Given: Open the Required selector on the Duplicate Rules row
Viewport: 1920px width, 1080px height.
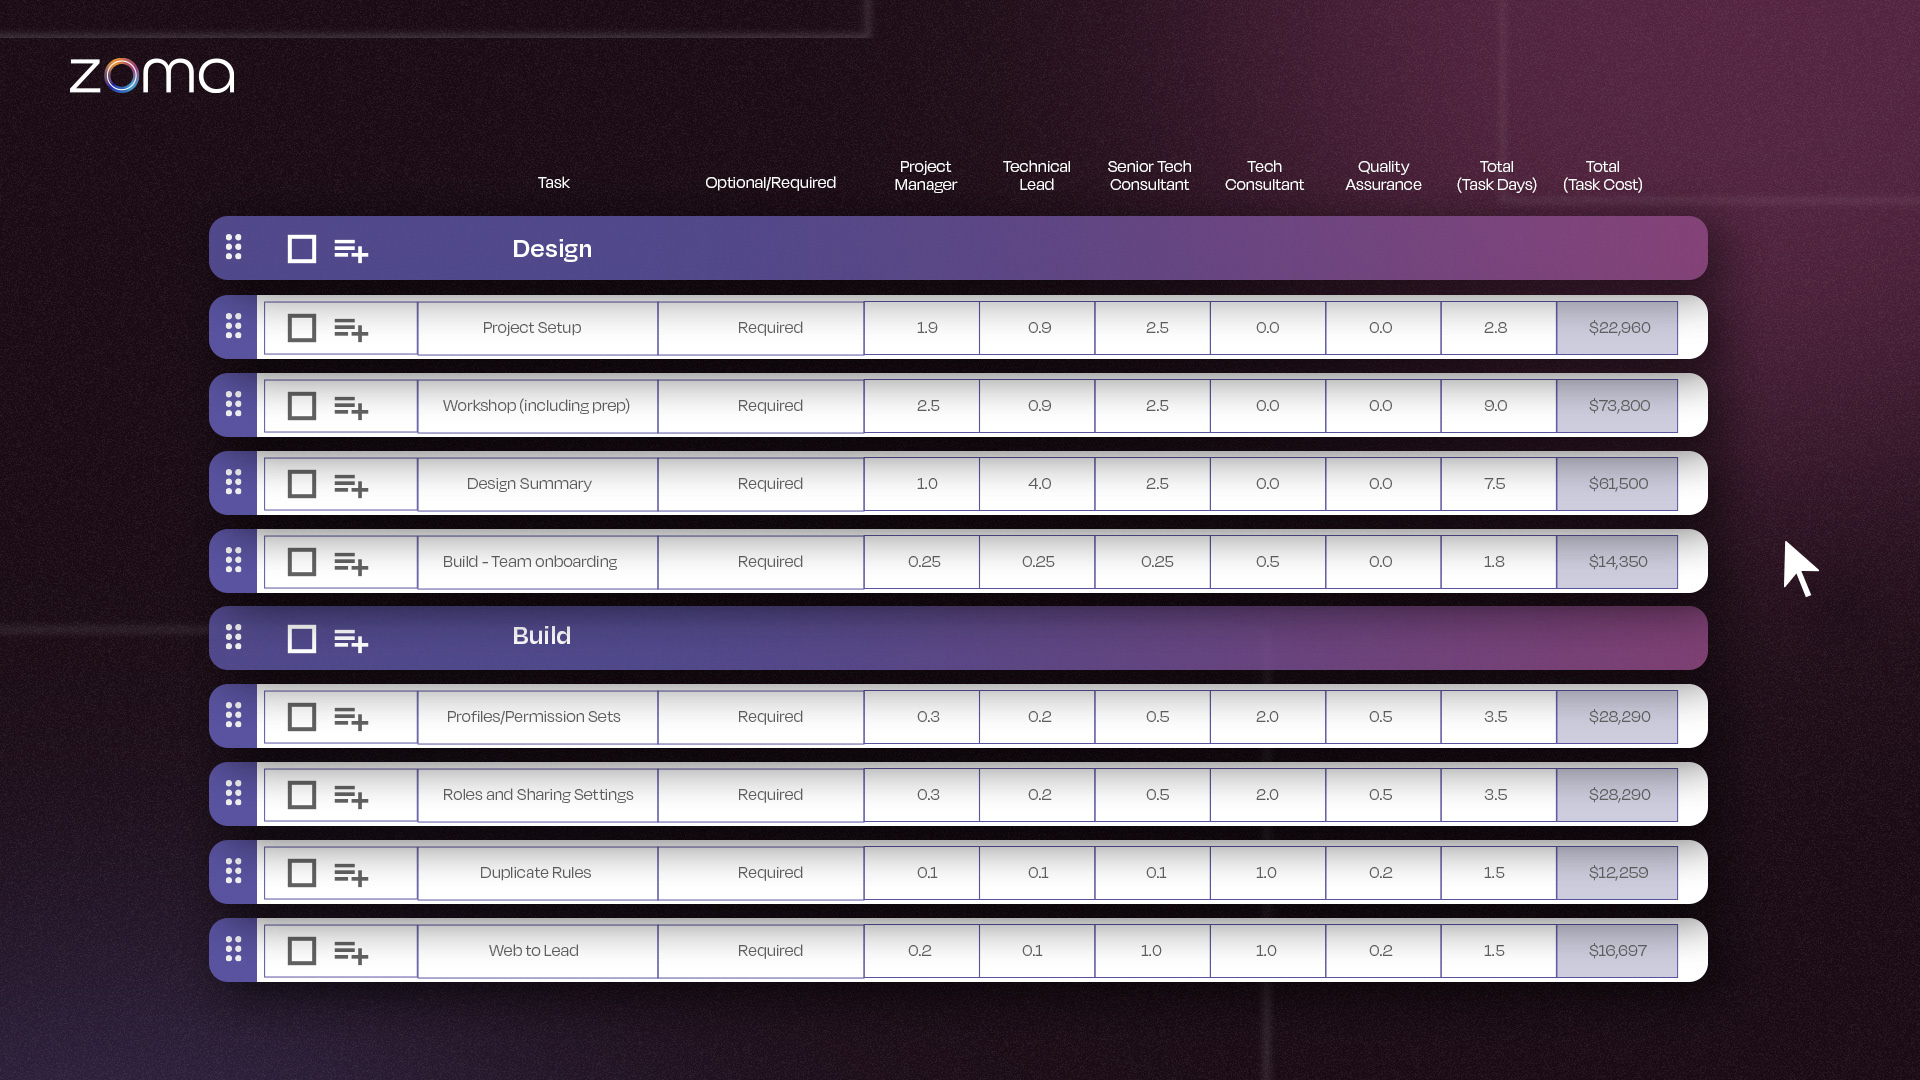Looking at the screenshot, I should click(x=770, y=873).
